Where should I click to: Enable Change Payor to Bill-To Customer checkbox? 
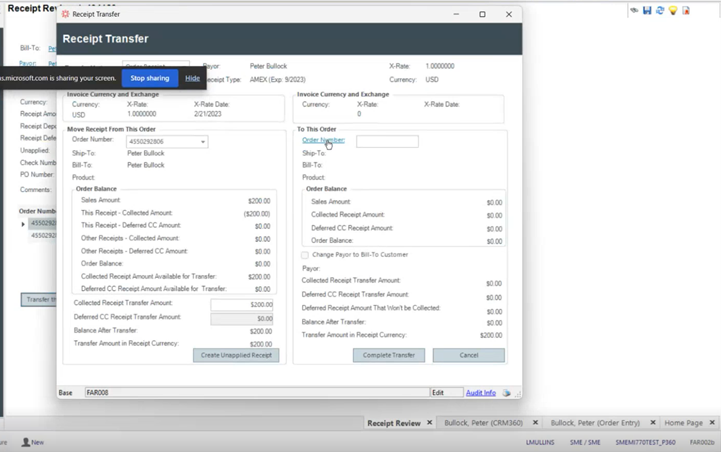305,255
